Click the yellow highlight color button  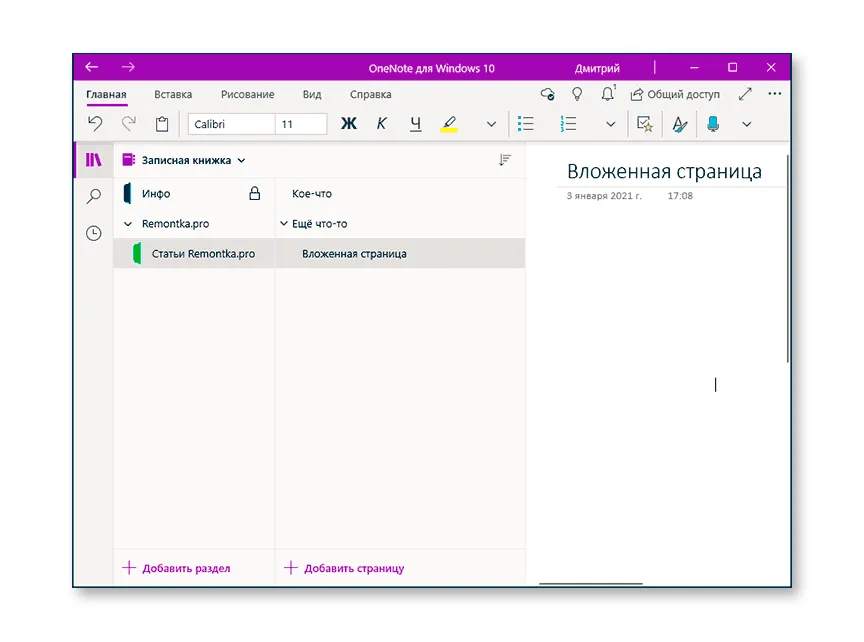tap(449, 124)
